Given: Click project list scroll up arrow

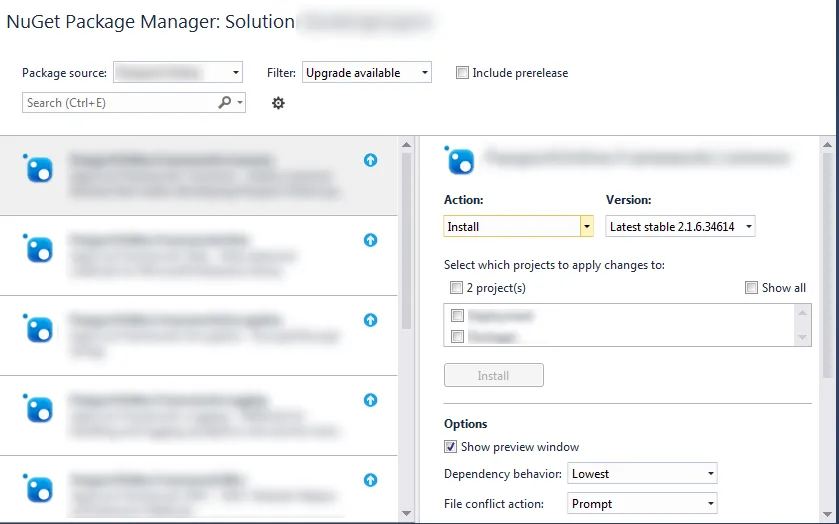Looking at the screenshot, I should 802,312.
